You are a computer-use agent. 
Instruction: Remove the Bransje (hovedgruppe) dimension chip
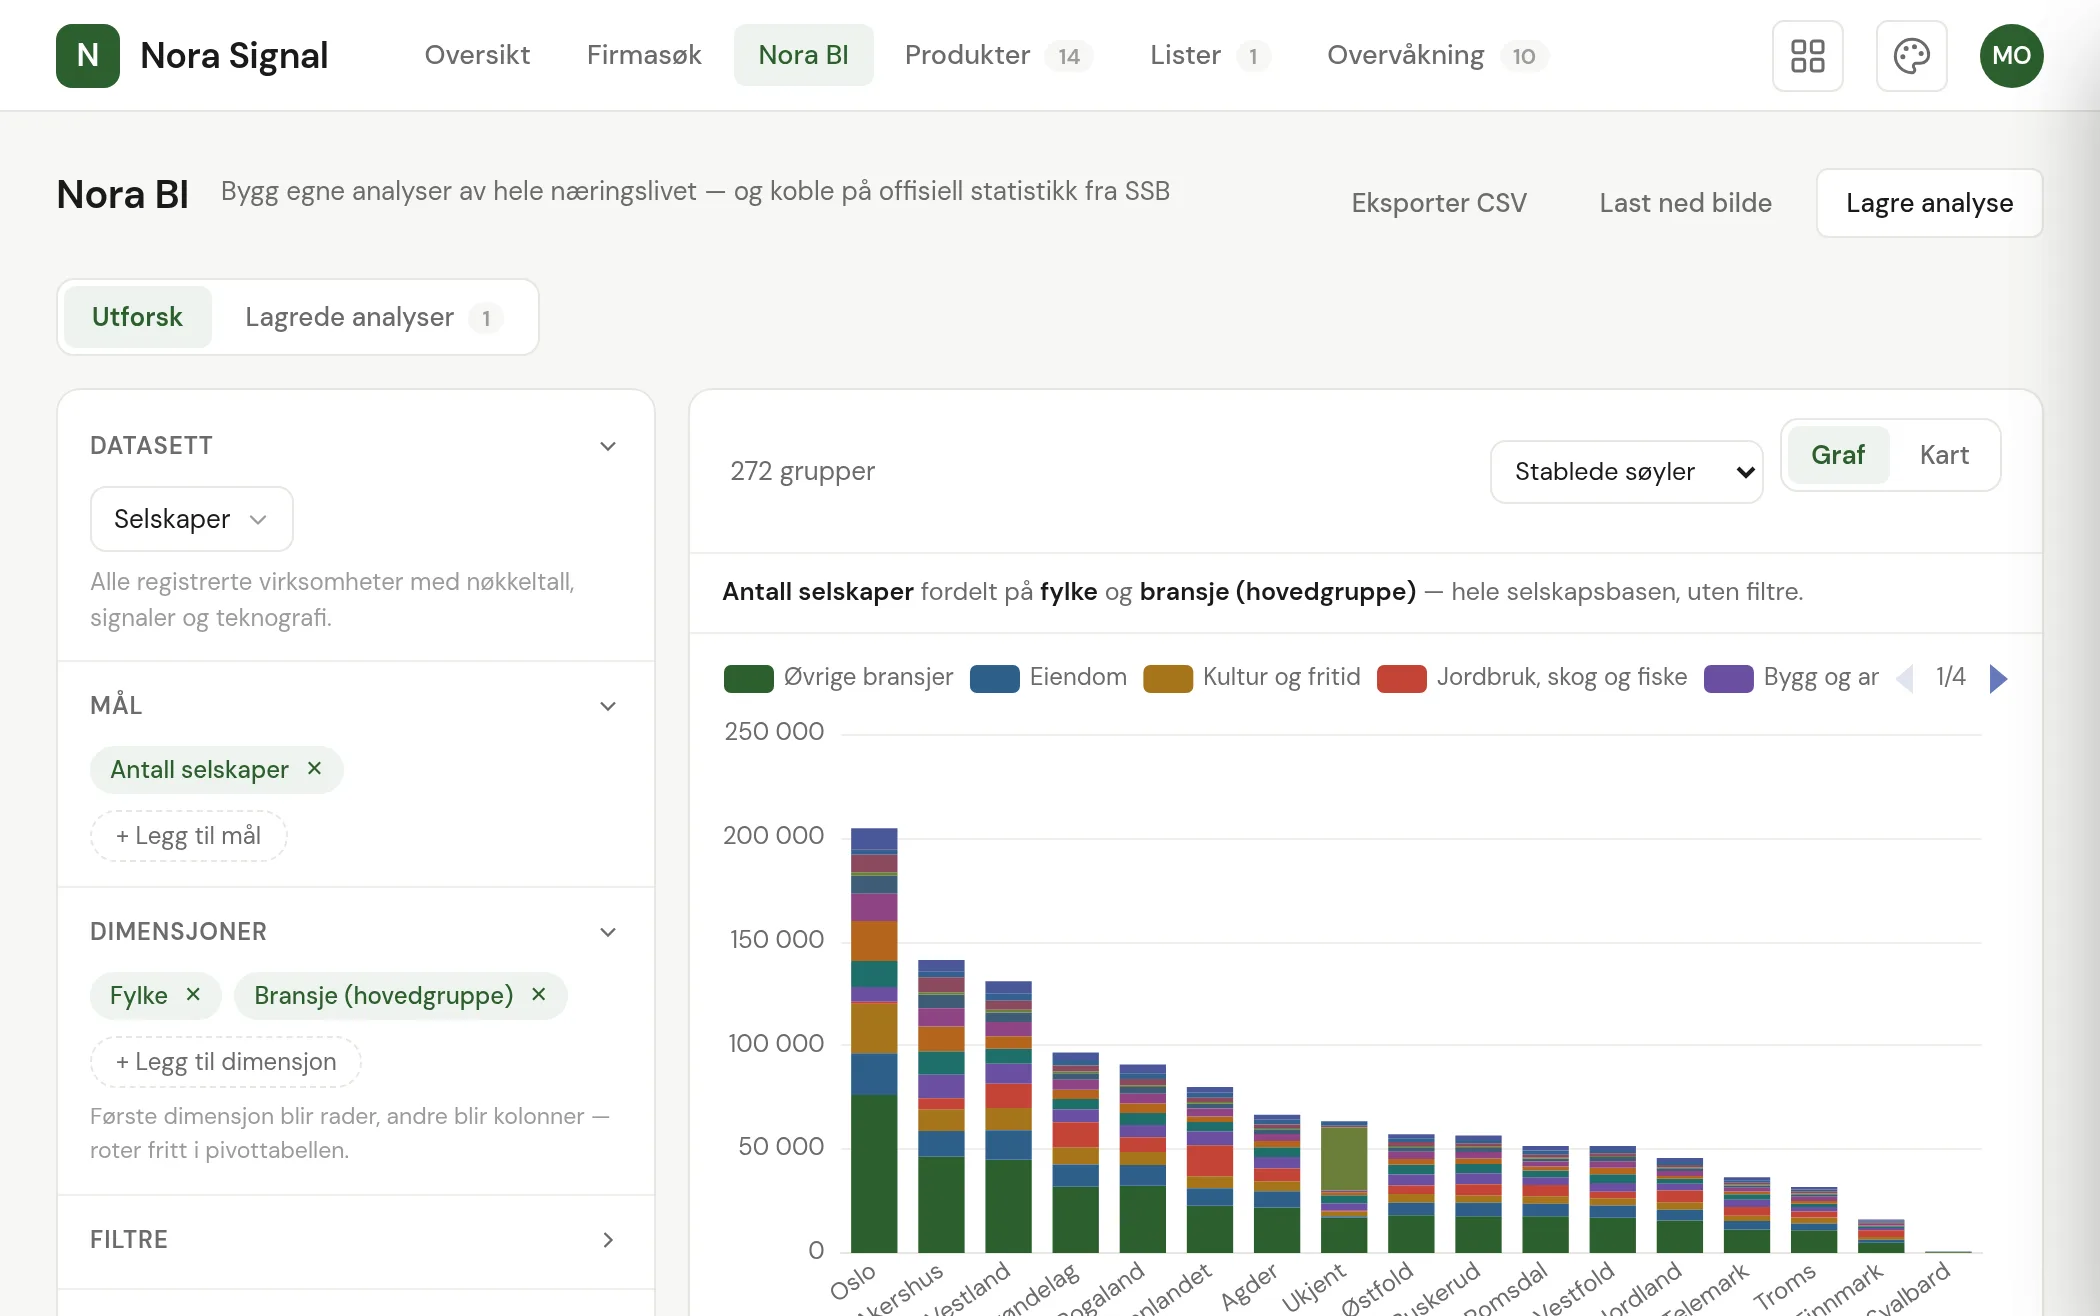(x=538, y=994)
